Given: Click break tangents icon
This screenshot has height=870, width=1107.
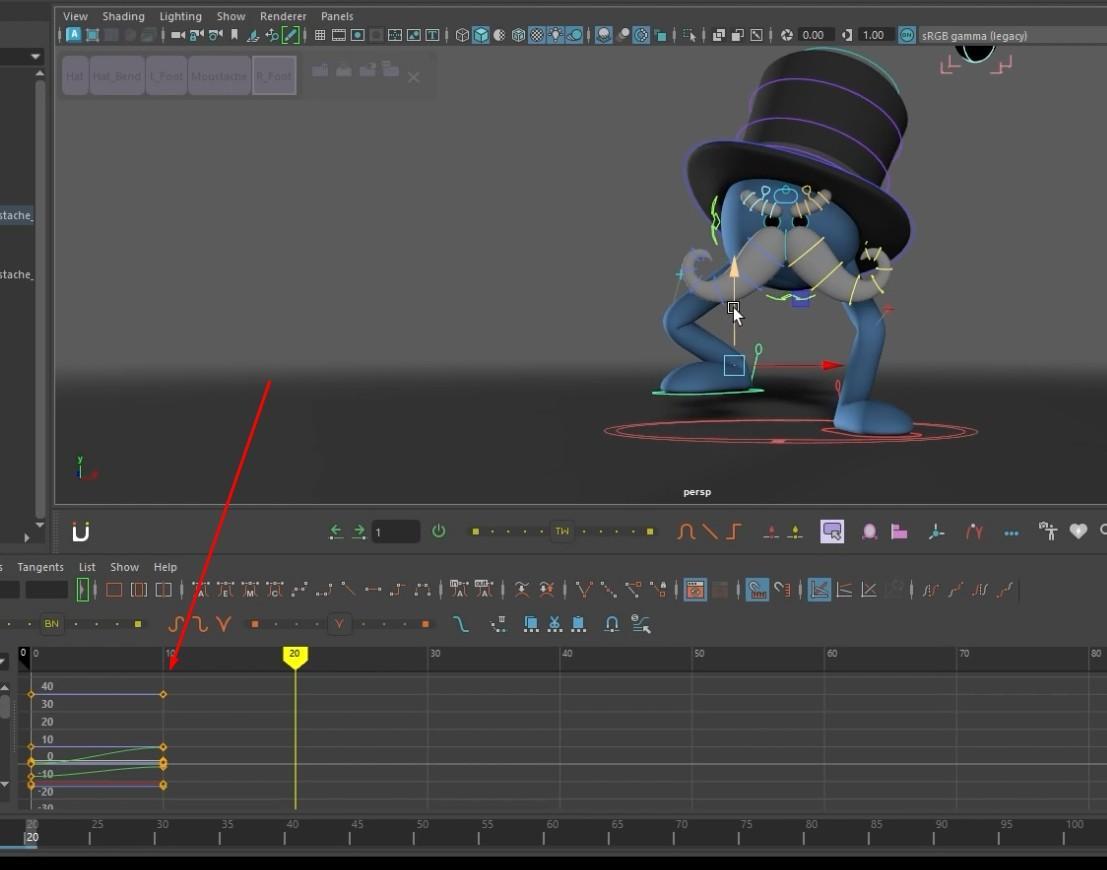Looking at the screenshot, I should pyautogui.click(x=583, y=590).
